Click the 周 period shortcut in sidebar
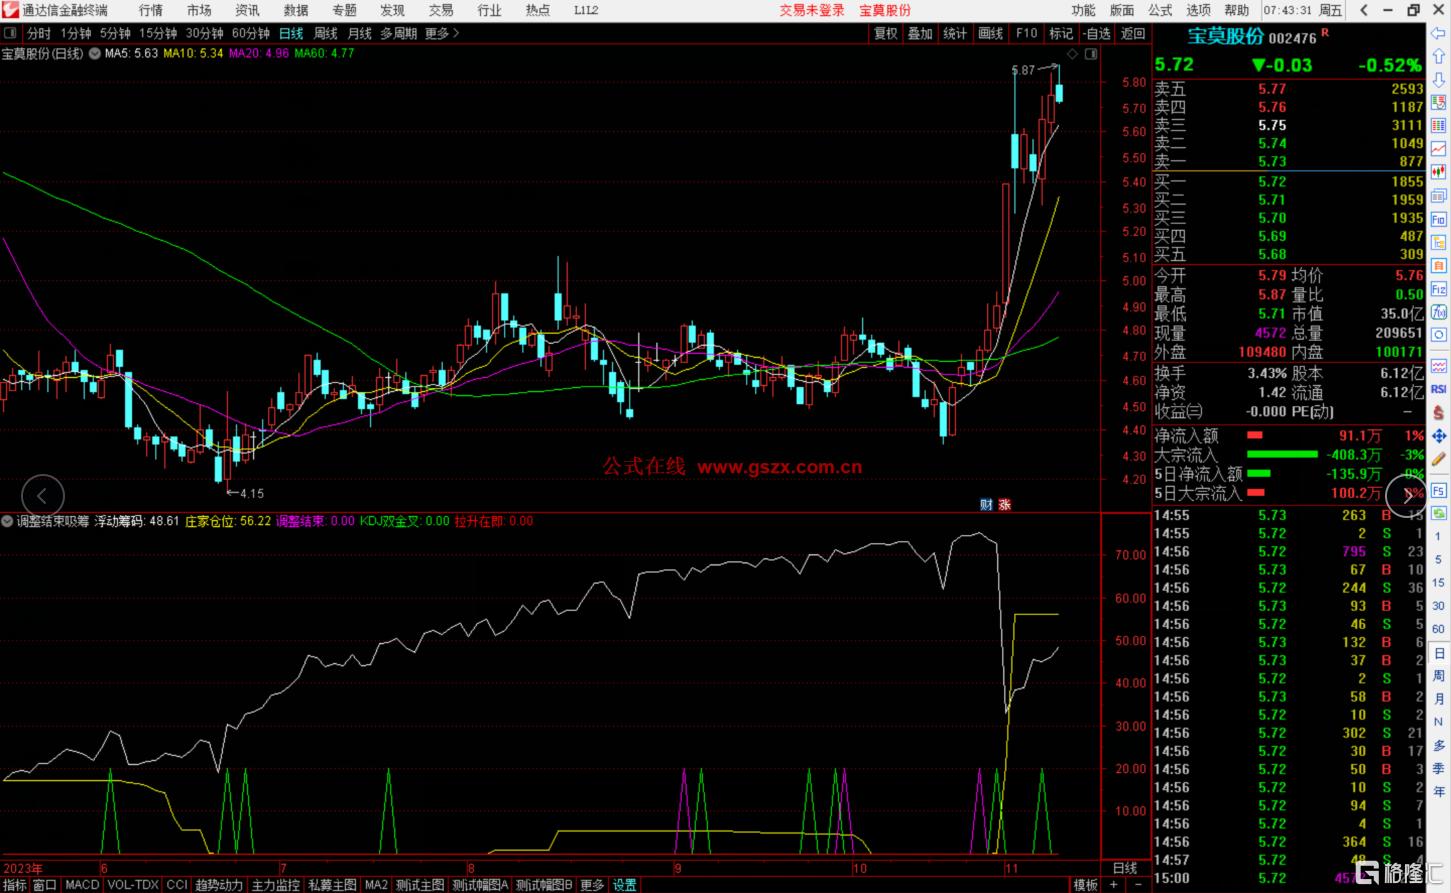This screenshot has width=1451, height=893. (x=1439, y=676)
